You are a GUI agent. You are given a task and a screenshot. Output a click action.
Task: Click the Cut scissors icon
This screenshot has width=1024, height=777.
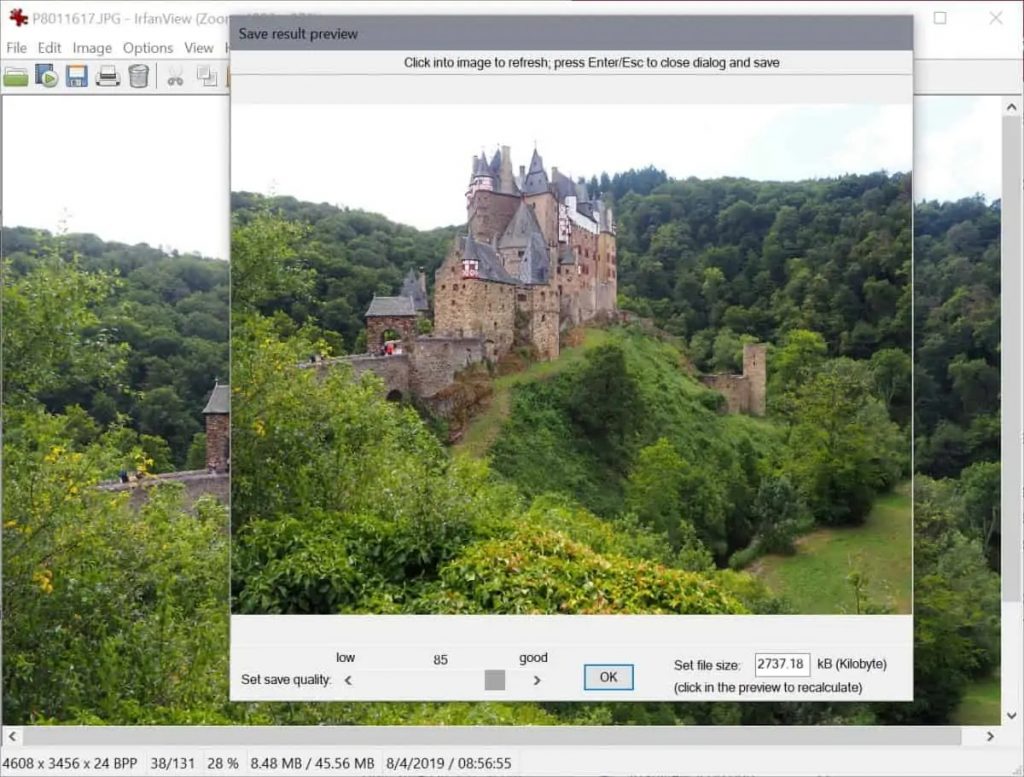pyautogui.click(x=175, y=76)
